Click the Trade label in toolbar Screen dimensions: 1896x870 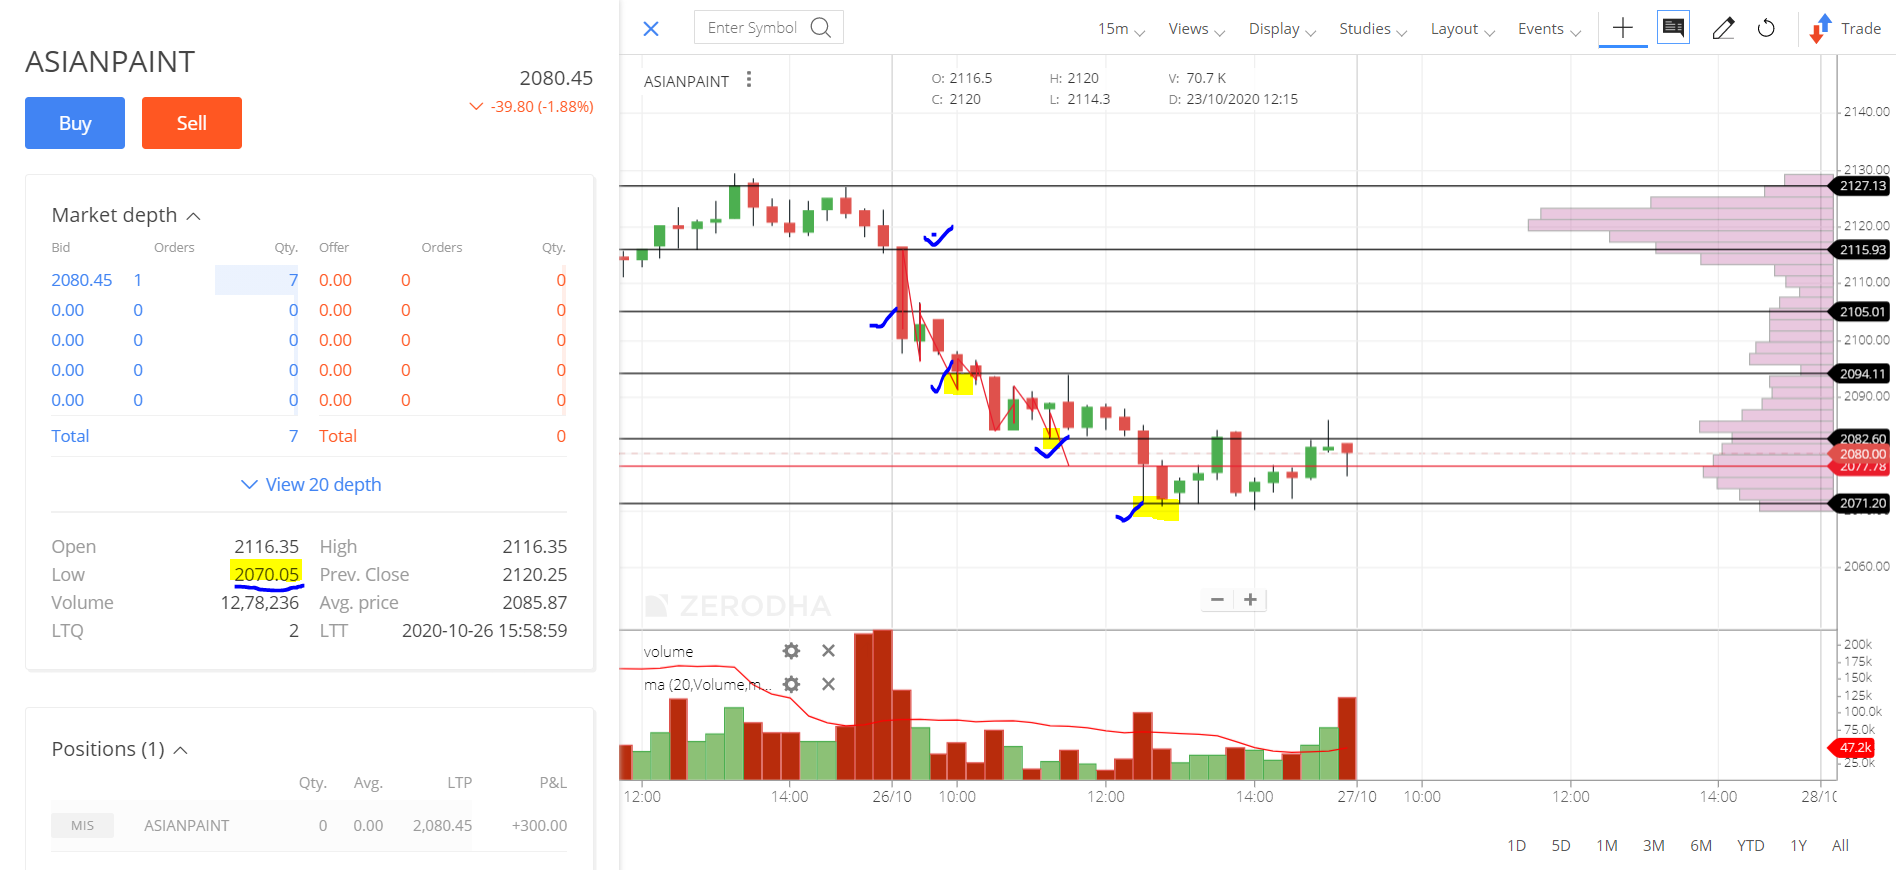click(1861, 29)
